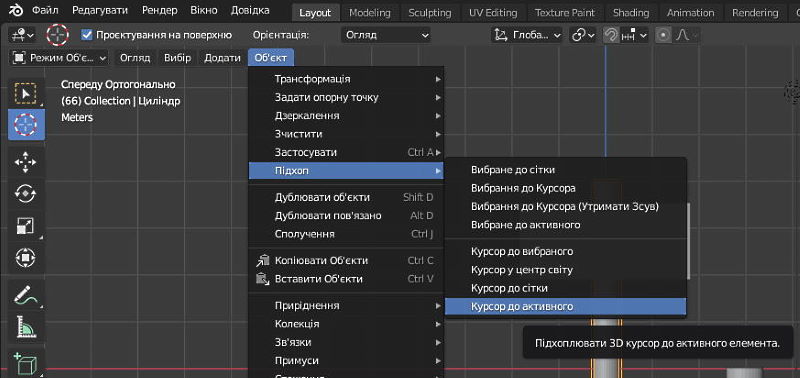Open the pivot point dropdown
This screenshot has height=378, width=800.
[x=584, y=35]
